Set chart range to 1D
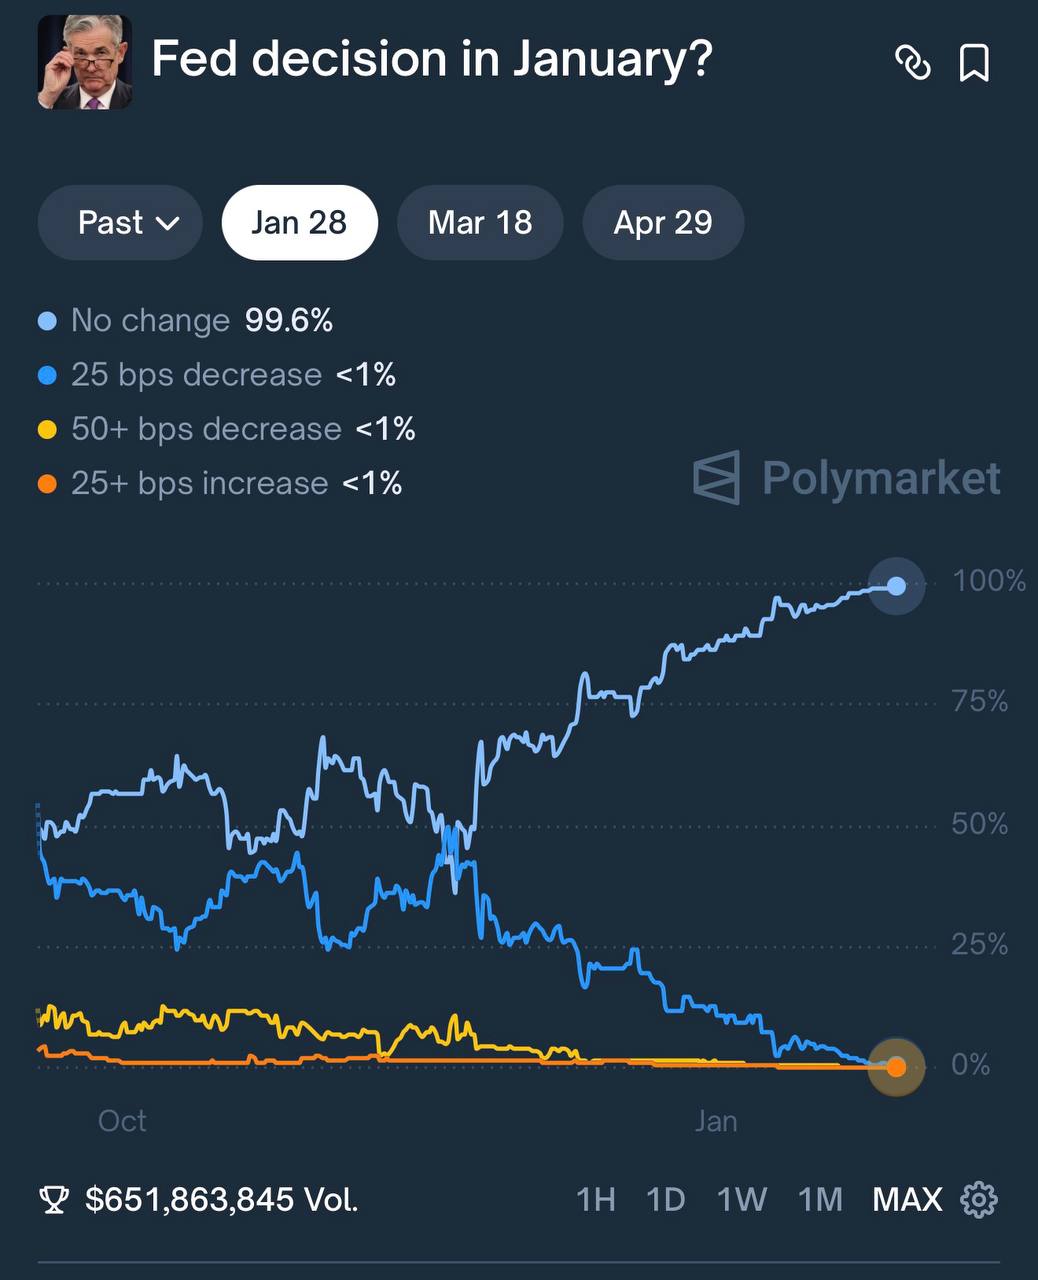Image resolution: width=1038 pixels, height=1280 pixels. [665, 1199]
